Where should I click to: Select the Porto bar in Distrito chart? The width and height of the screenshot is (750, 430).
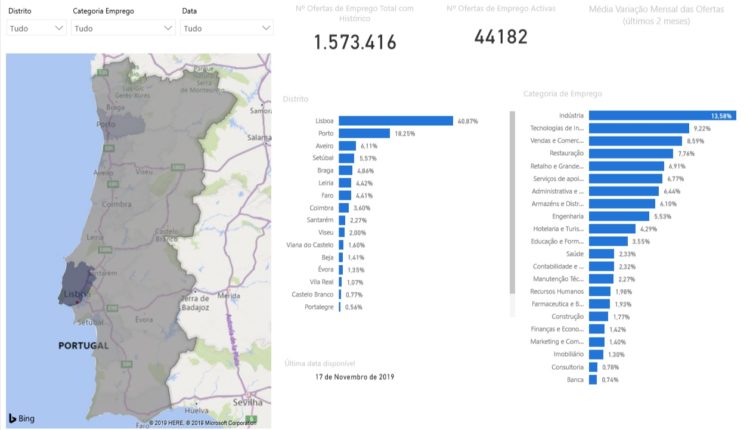364,133
